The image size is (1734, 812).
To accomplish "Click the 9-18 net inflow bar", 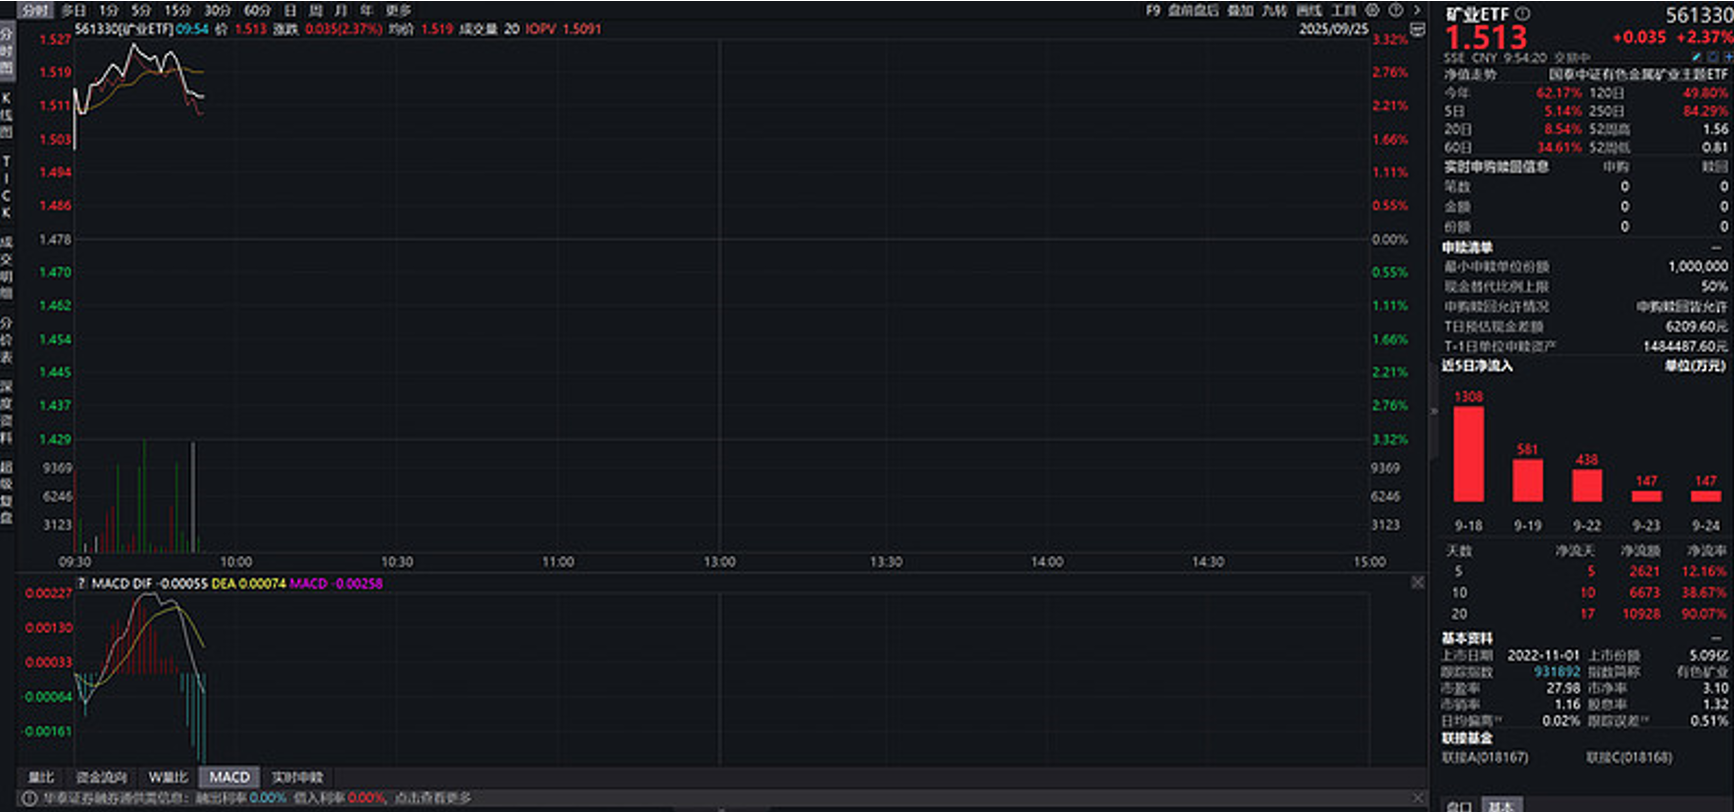I will (1468, 454).
